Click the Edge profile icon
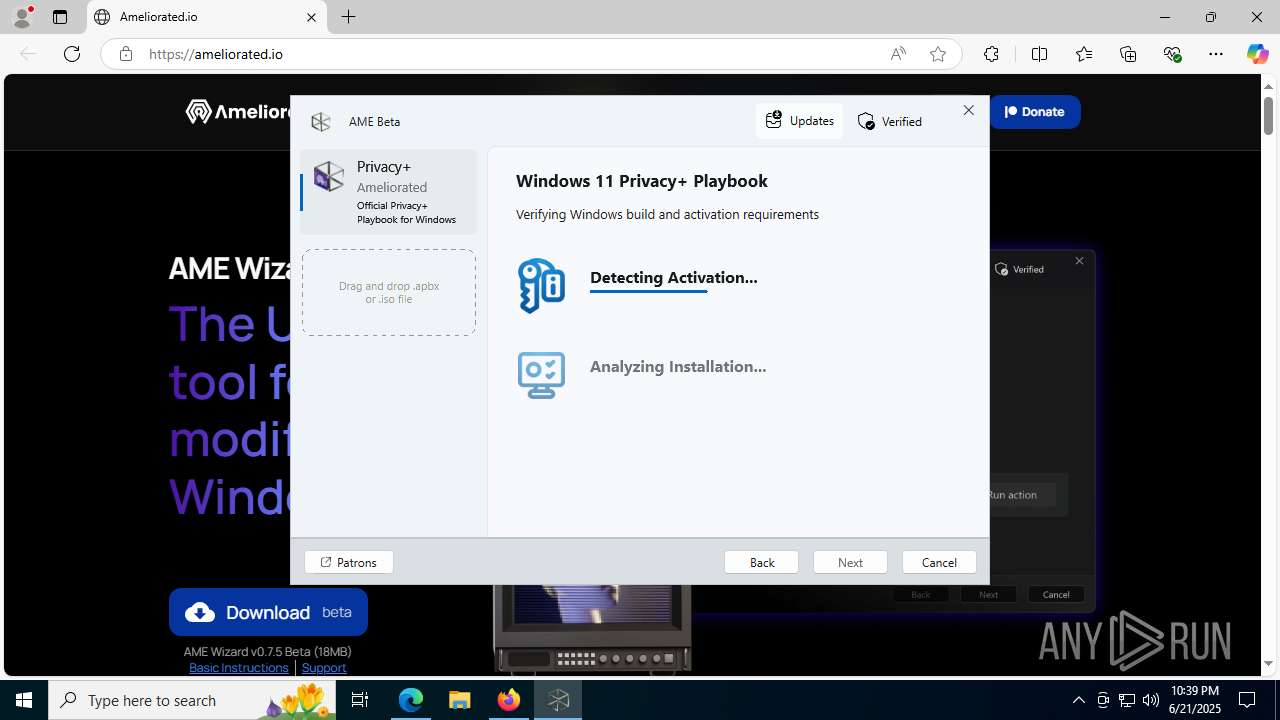 point(22,17)
